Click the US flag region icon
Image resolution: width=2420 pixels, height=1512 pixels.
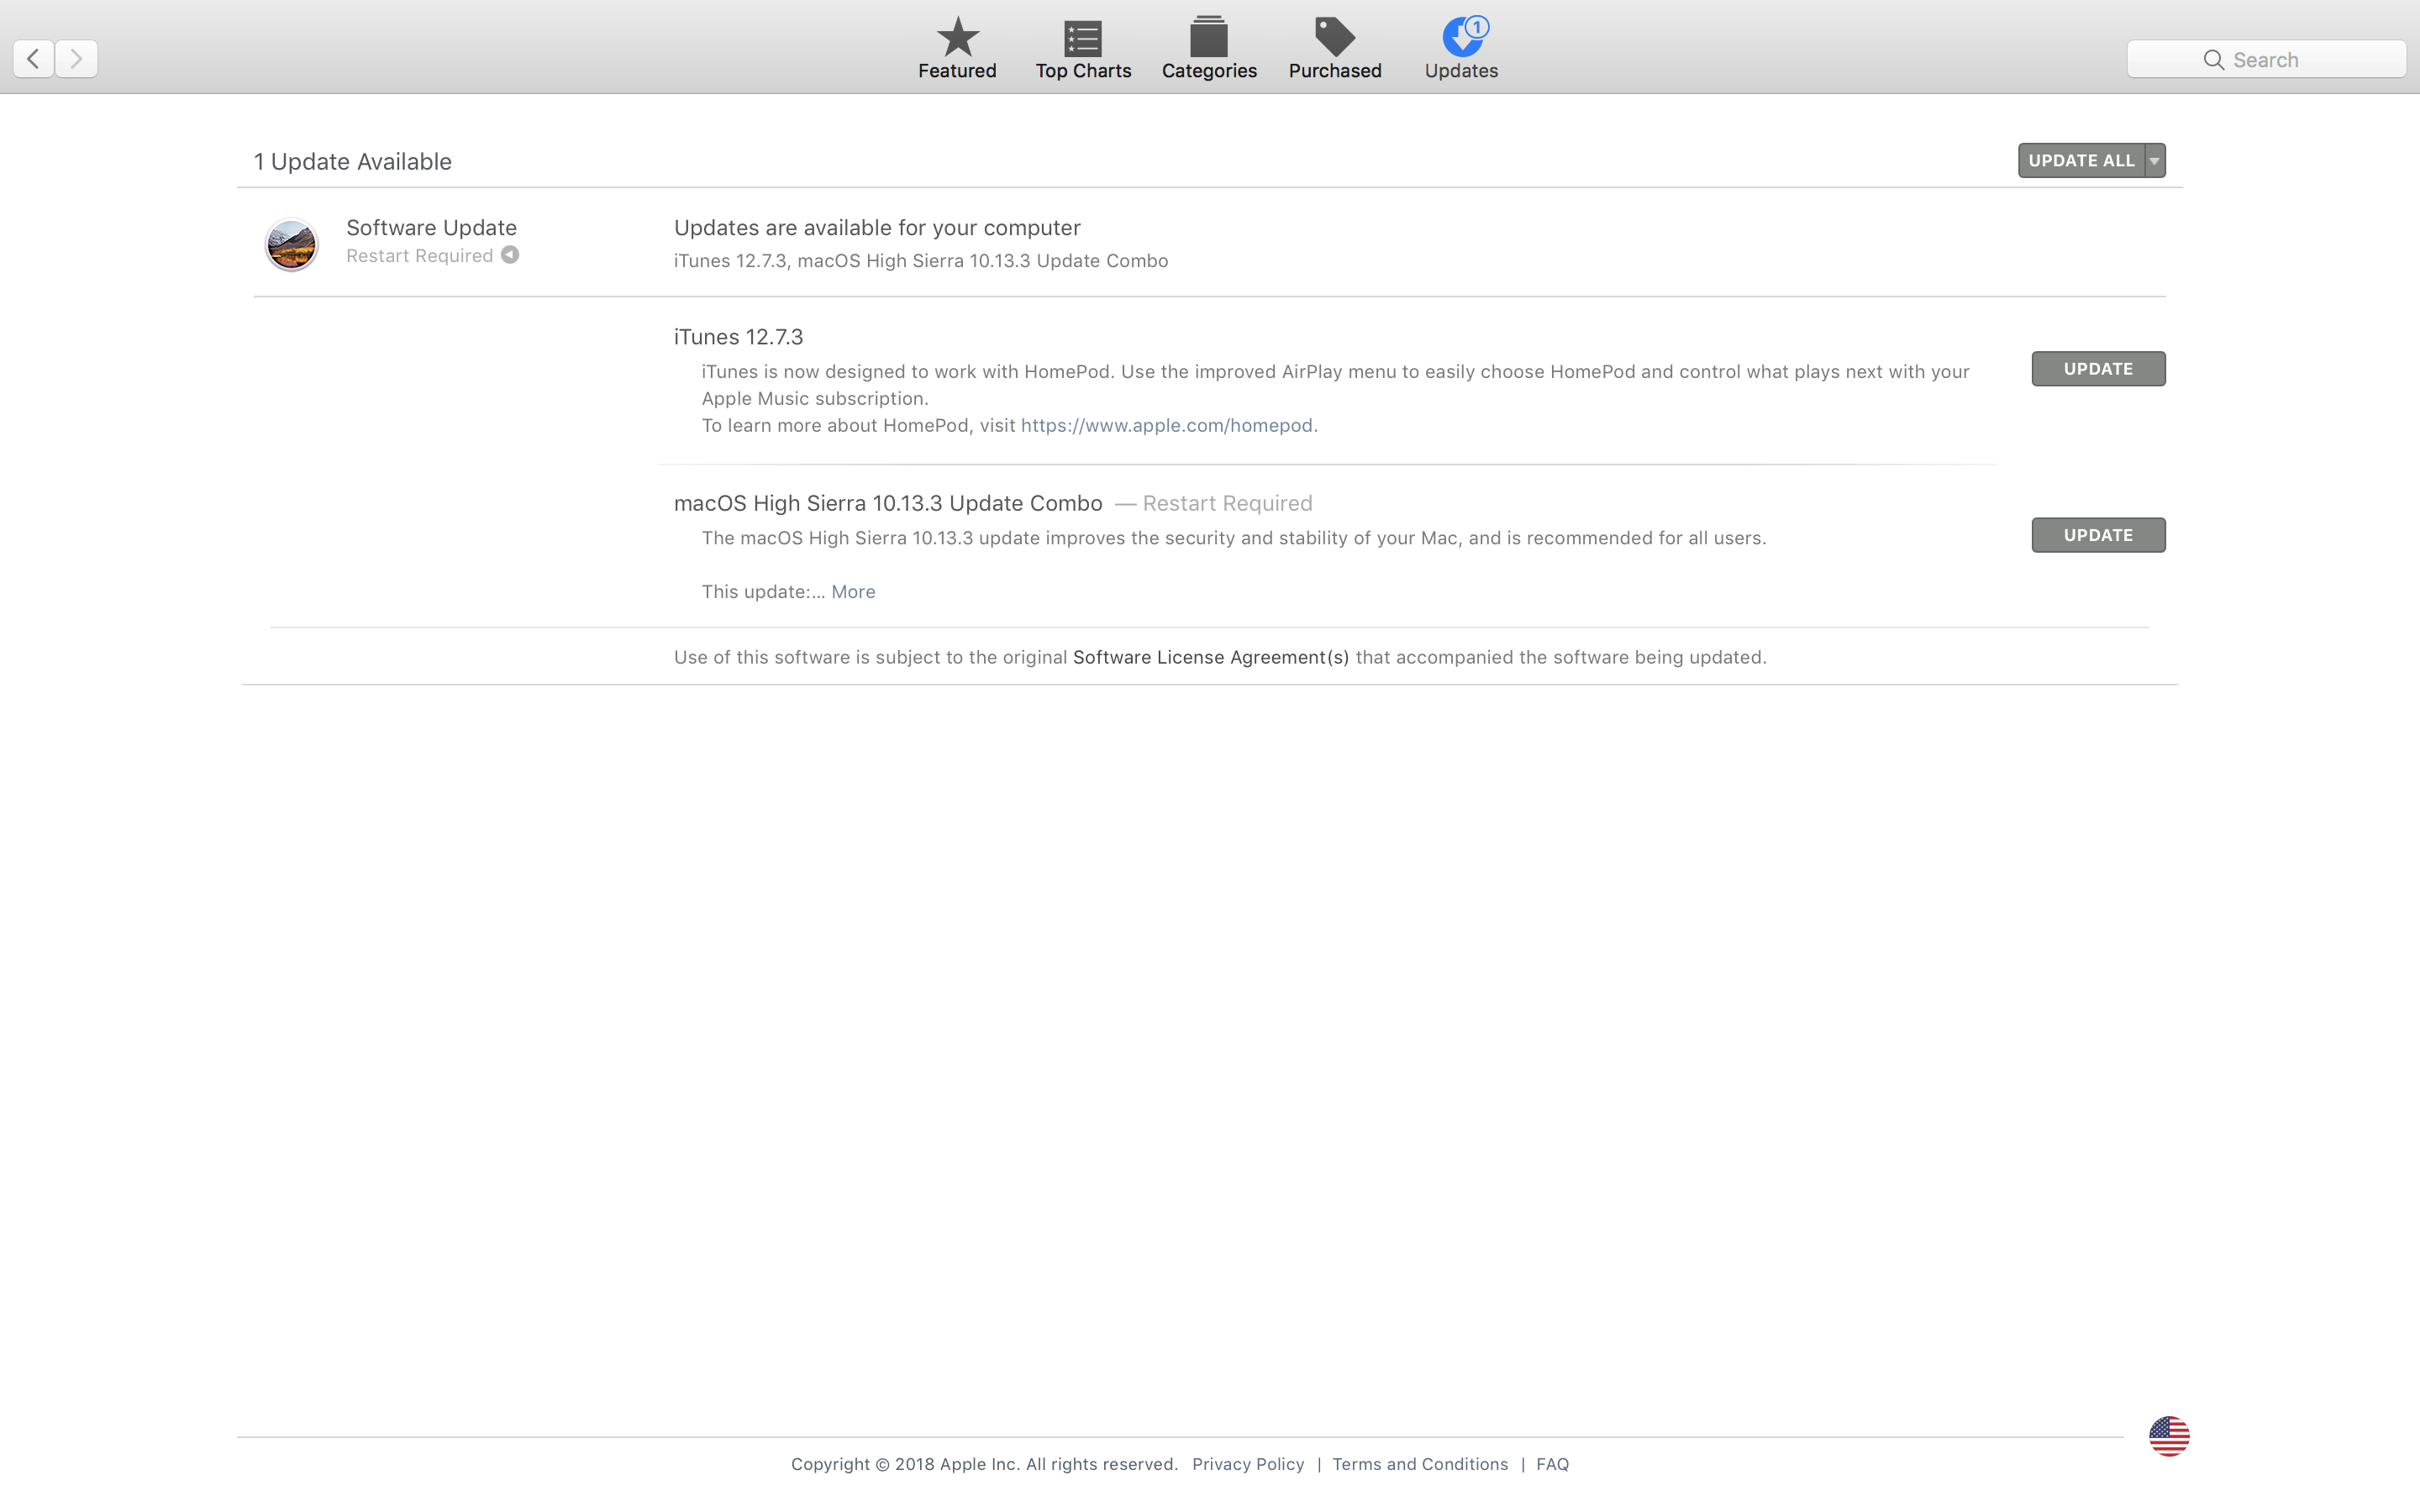coord(2168,1436)
